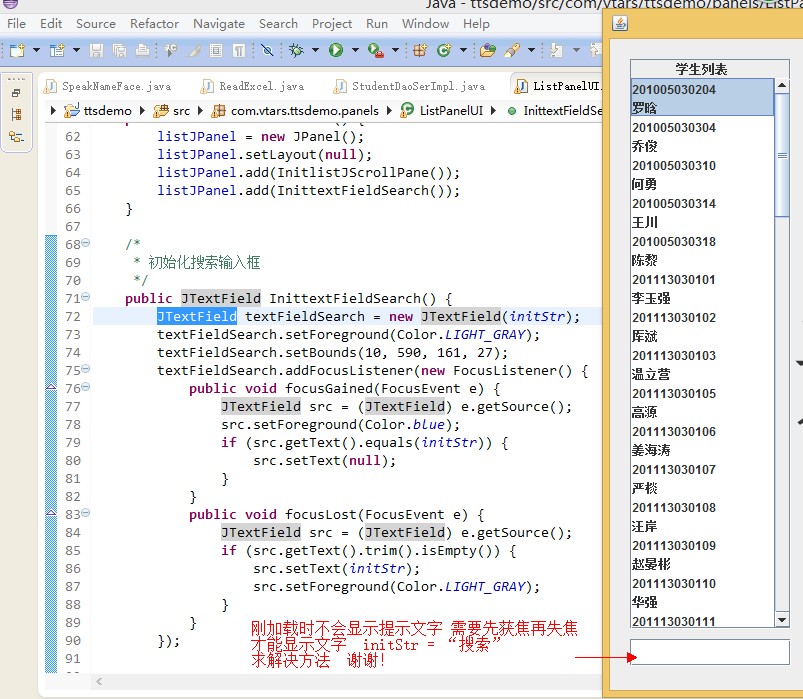Collapse the InittextFieldSearch method at line 71

coord(86,298)
